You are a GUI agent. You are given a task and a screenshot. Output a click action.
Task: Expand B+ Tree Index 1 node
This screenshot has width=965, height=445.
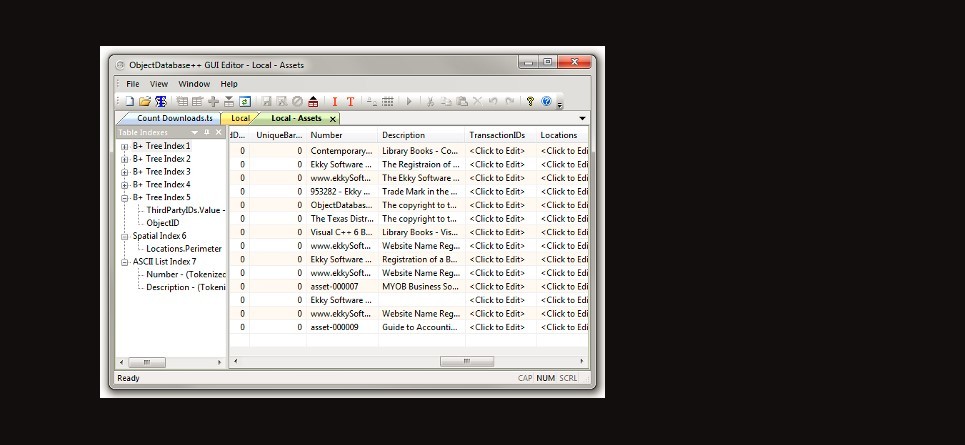click(125, 146)
